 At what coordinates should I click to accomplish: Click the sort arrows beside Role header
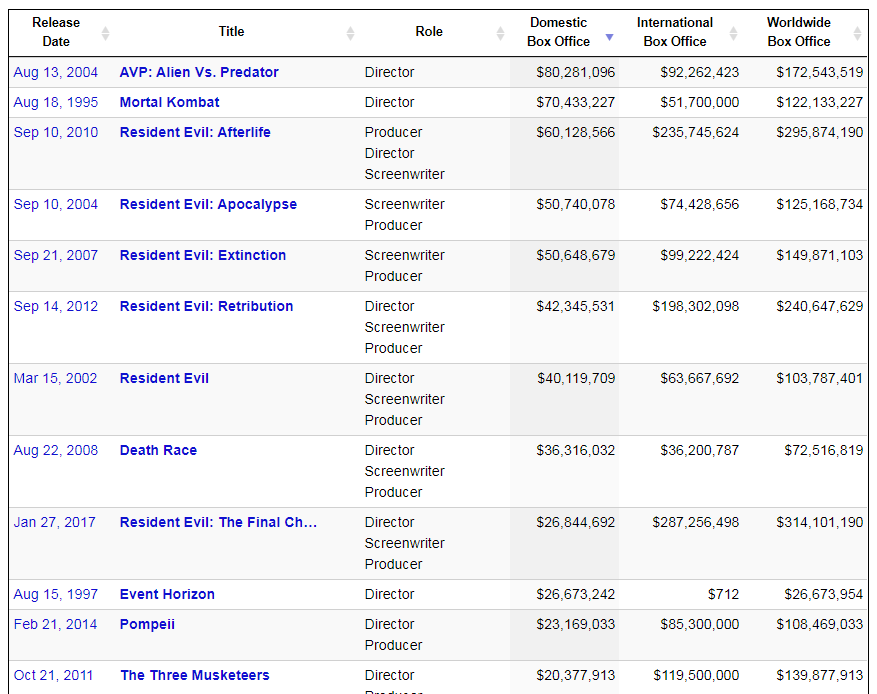coord(500,33)
